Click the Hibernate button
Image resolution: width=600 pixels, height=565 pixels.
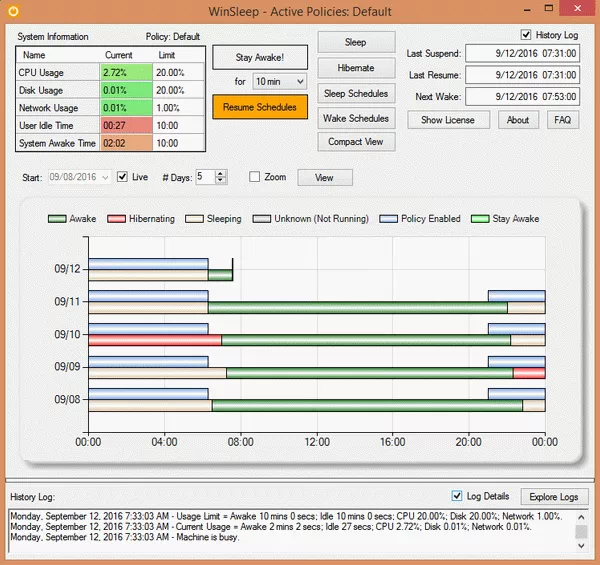(x=355, y=67)
